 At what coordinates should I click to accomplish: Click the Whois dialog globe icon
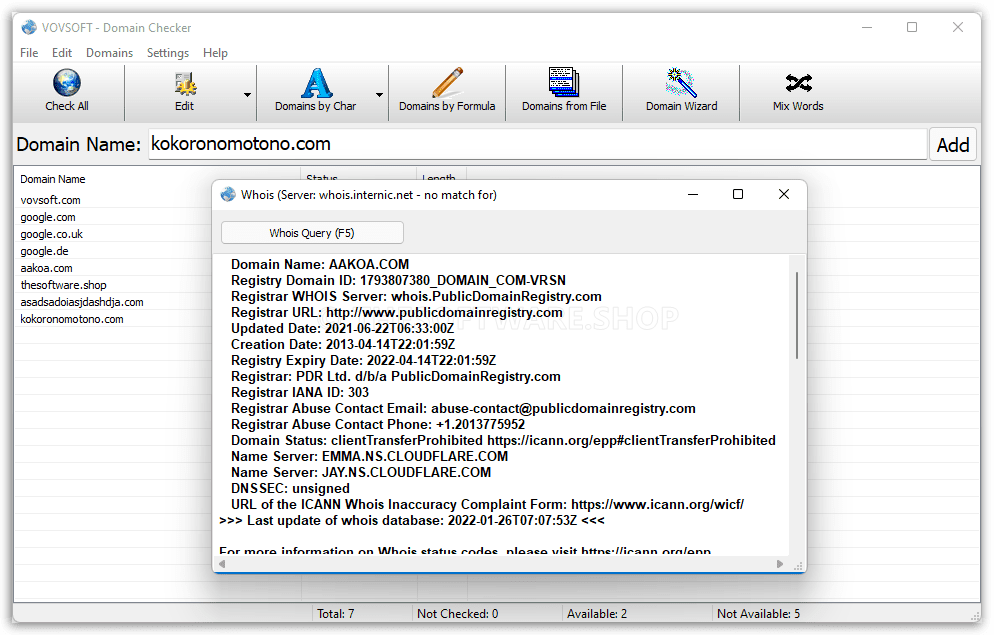228,195
